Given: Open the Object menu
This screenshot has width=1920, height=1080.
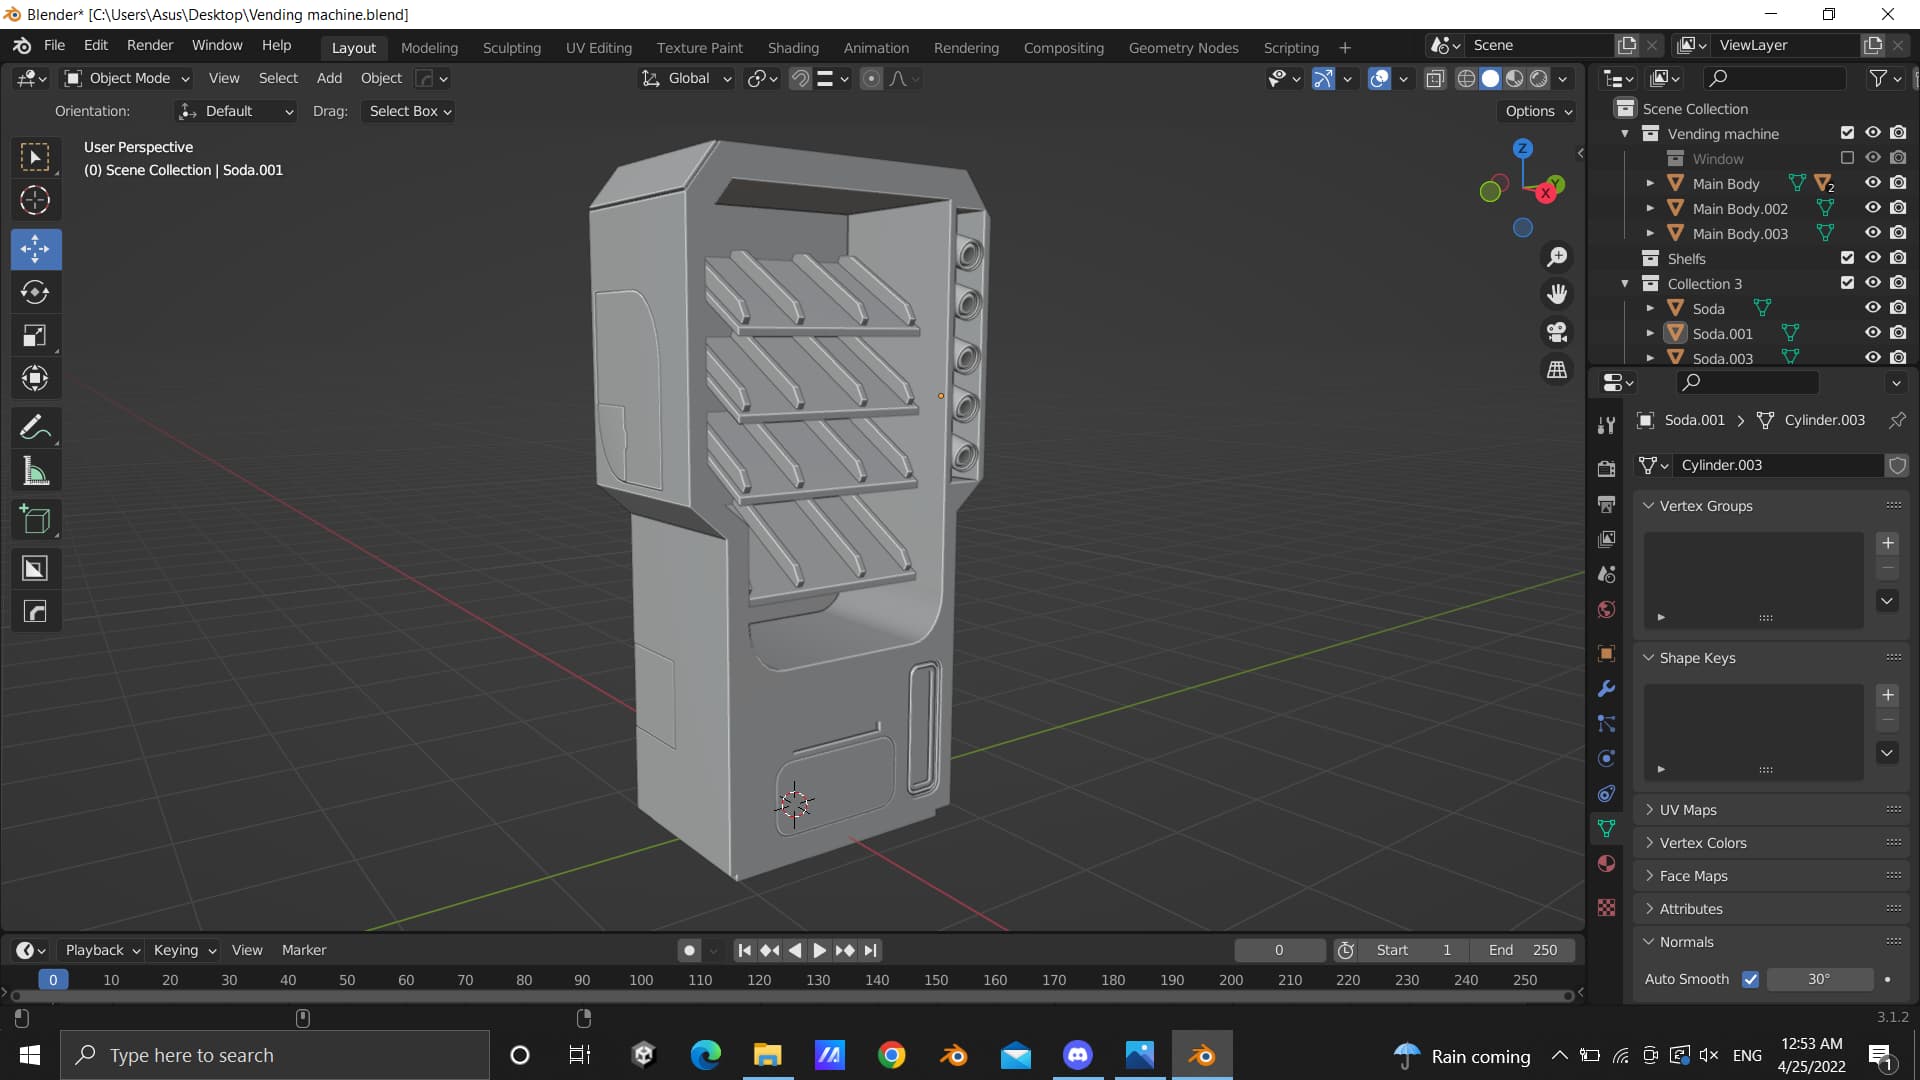Looking at the screenshot, I should coord(380,78).
